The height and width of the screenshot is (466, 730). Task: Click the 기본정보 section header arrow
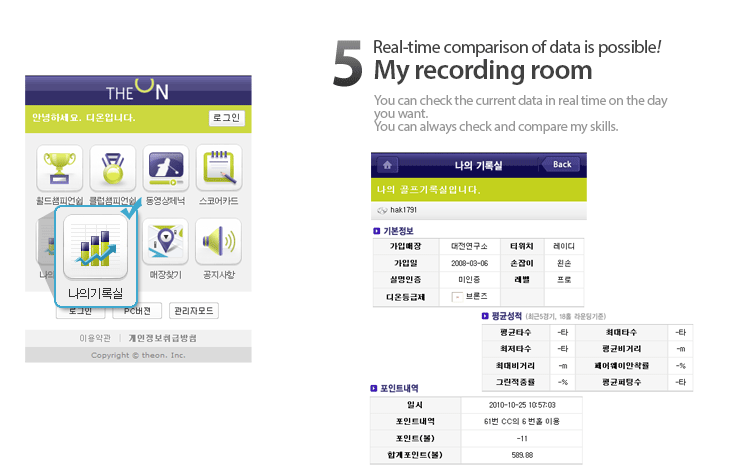coord(376,231)
